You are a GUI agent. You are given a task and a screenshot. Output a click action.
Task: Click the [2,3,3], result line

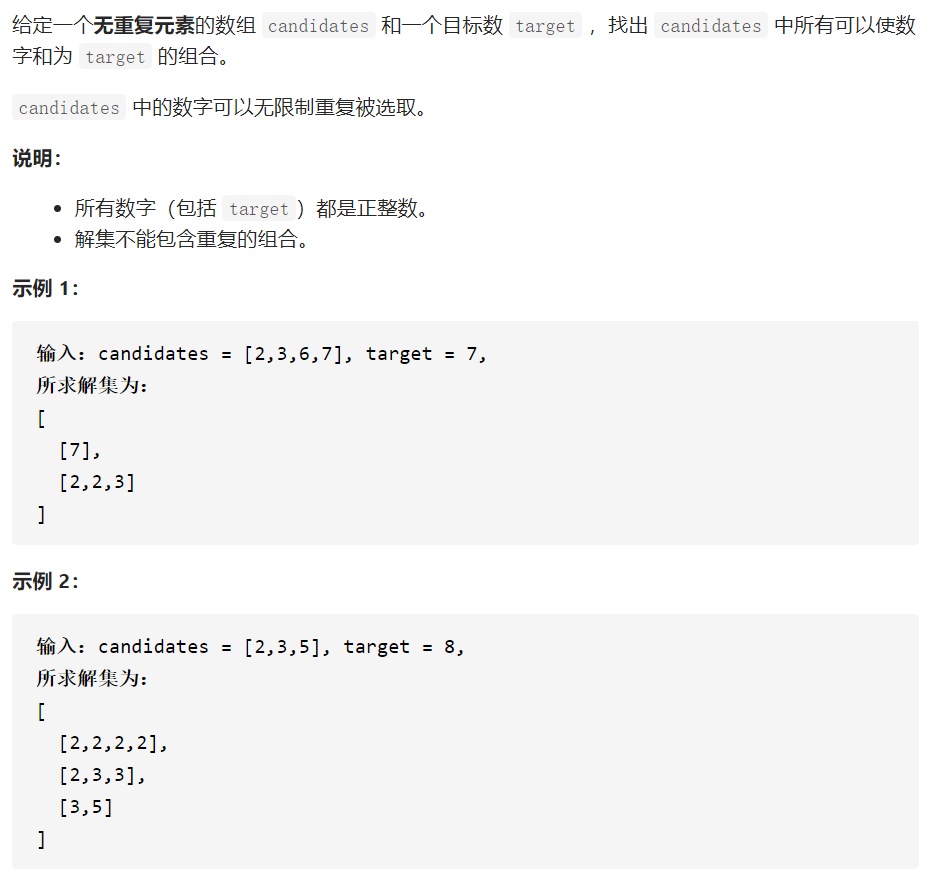[102, 775]
